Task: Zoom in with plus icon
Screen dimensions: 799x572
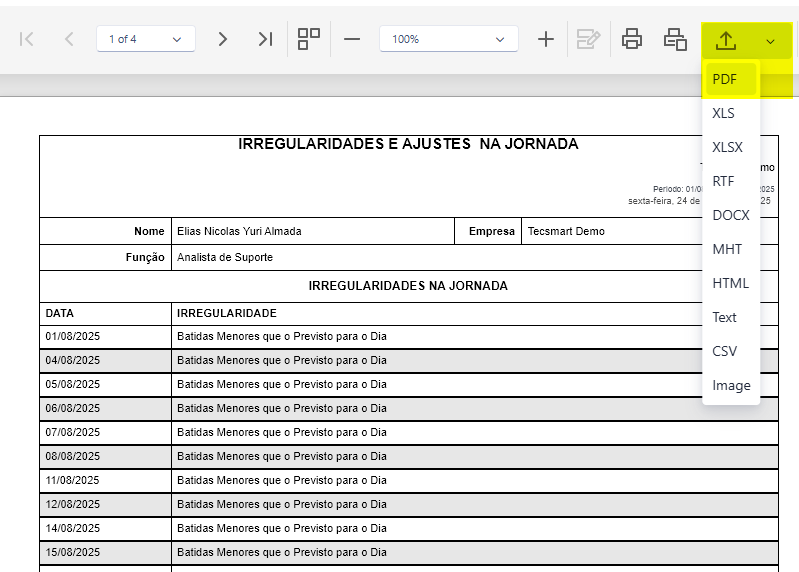Action: [x=546, y=39]
